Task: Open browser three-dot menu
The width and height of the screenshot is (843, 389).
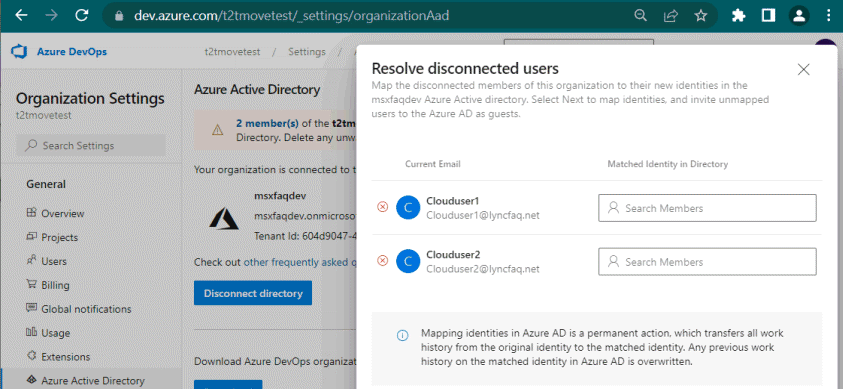Action: point(828,16)
